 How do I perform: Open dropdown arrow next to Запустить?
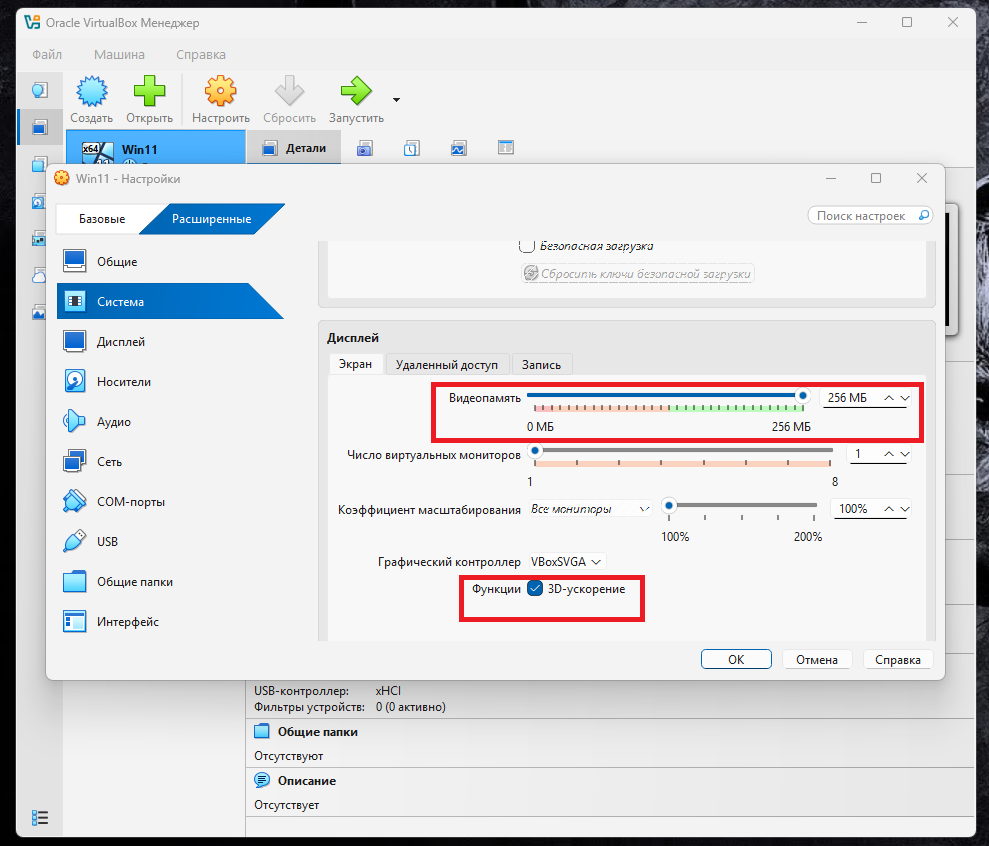tap(396, 100)
